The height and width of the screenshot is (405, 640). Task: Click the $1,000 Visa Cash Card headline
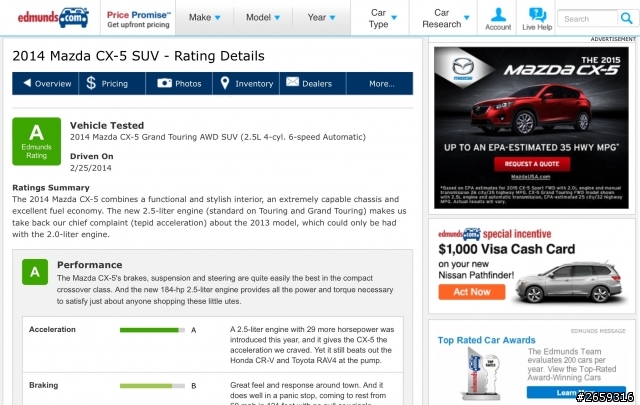[x=507, y=249]
